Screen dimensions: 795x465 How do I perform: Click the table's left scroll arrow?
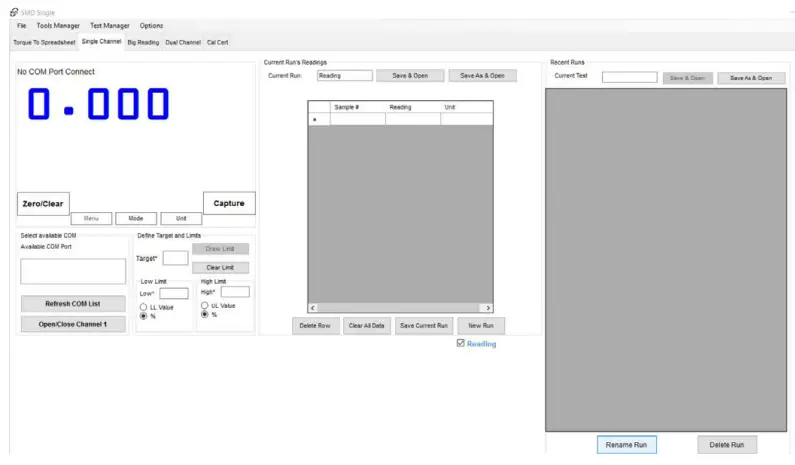(313, 308)
